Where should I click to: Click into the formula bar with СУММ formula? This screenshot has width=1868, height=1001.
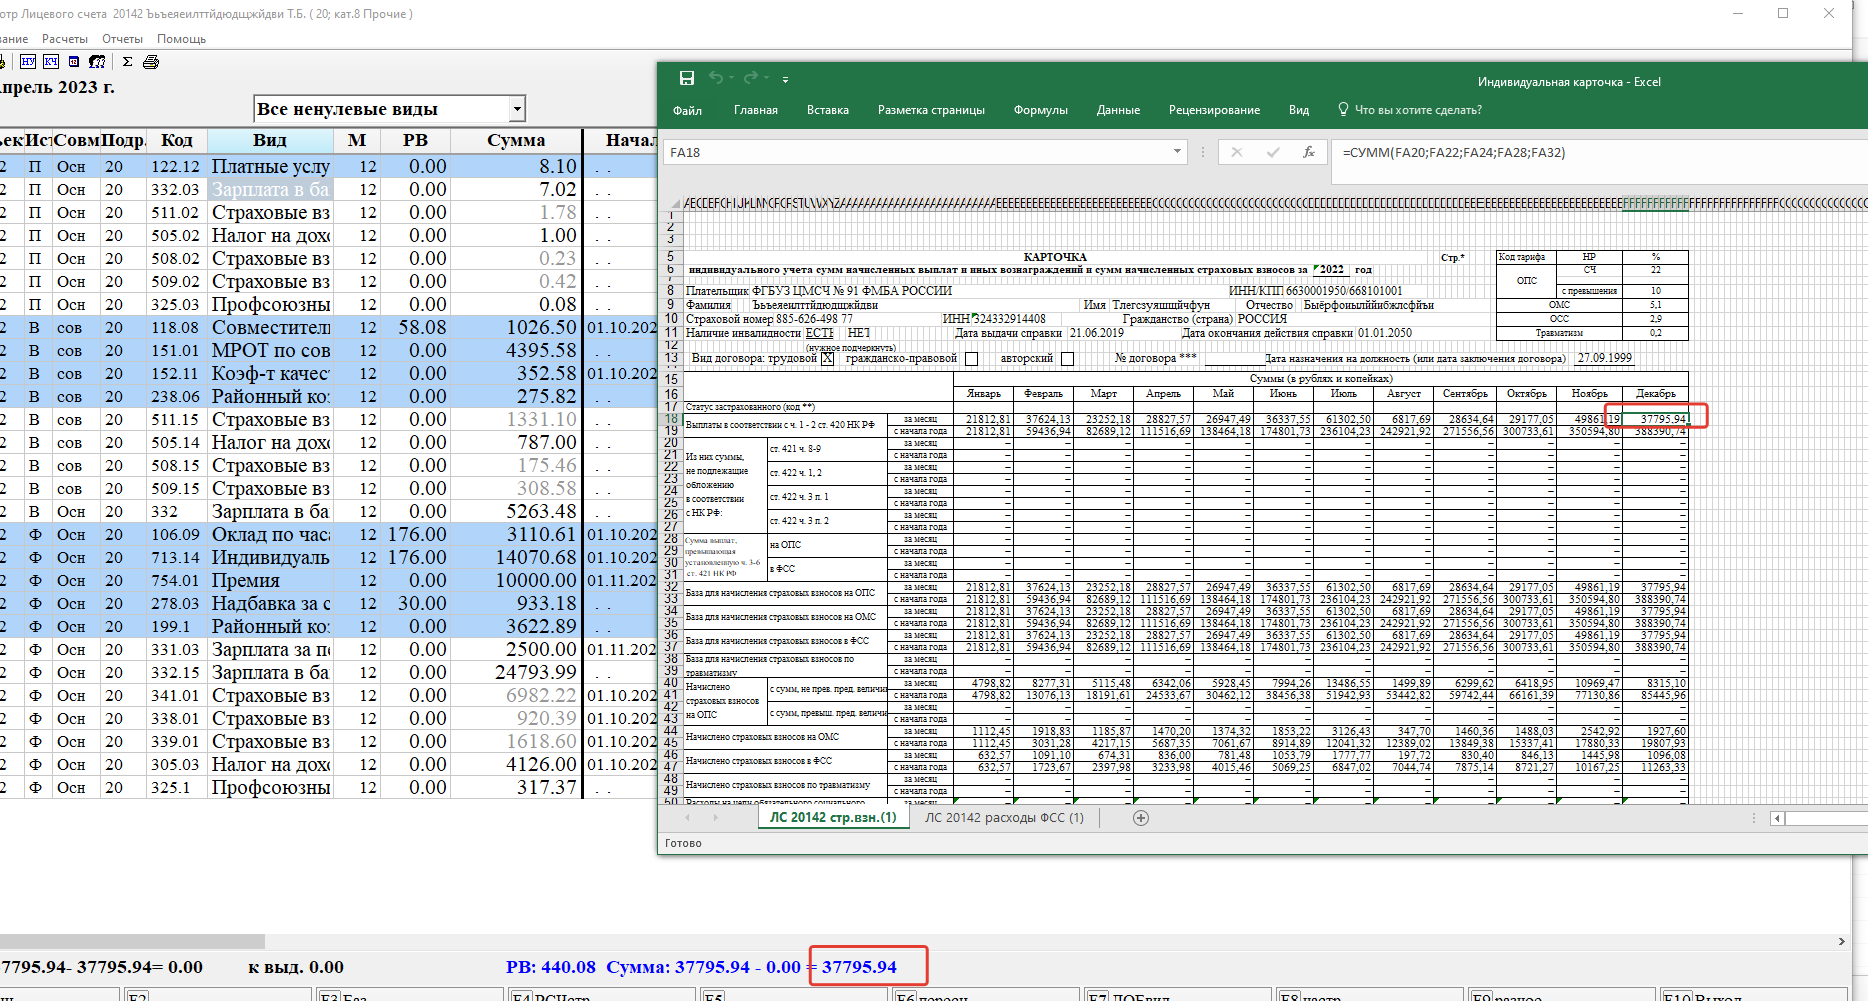[x=1599, y=153]
